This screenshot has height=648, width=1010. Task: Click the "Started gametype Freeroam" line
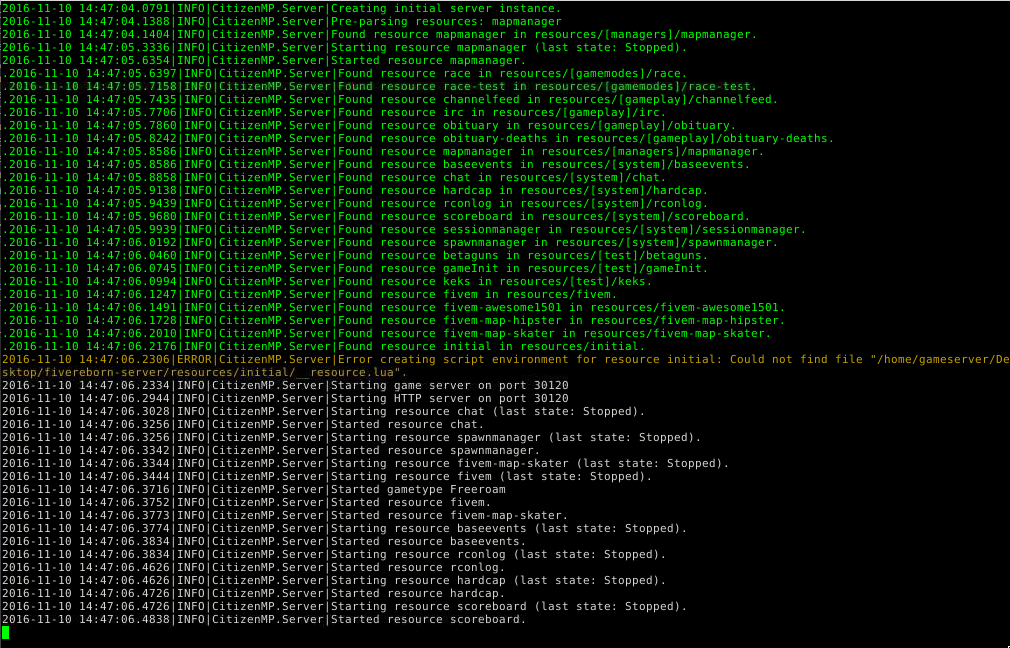tap(254, 490)
